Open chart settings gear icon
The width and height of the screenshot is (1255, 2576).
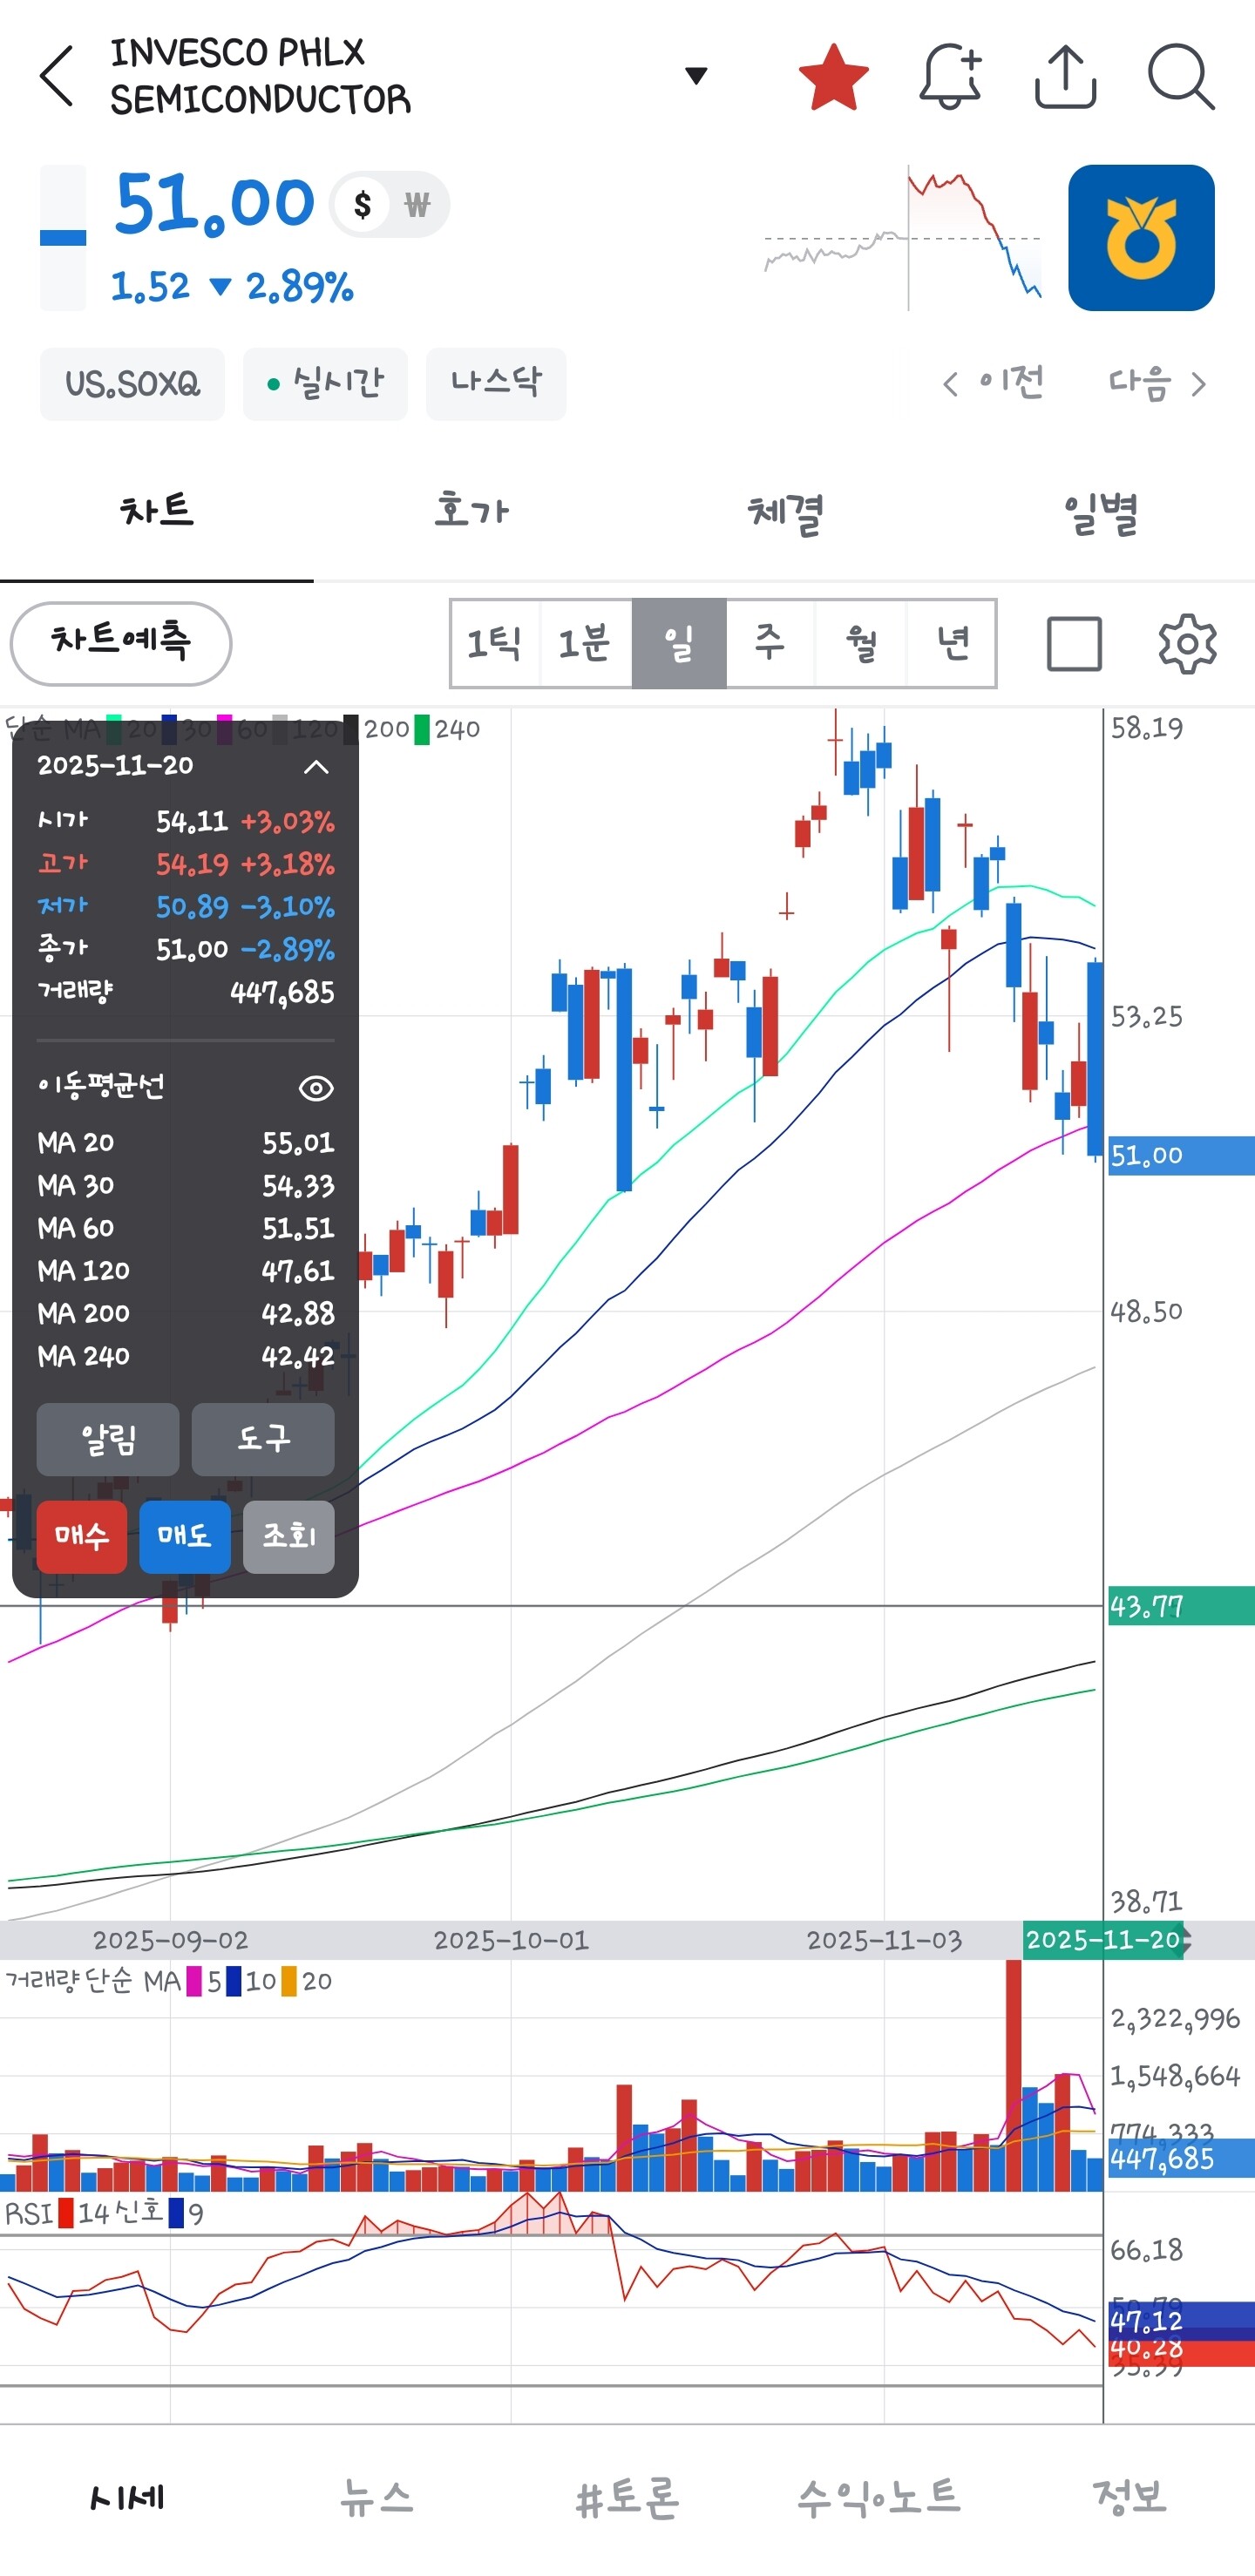(x=1187, y=644)
